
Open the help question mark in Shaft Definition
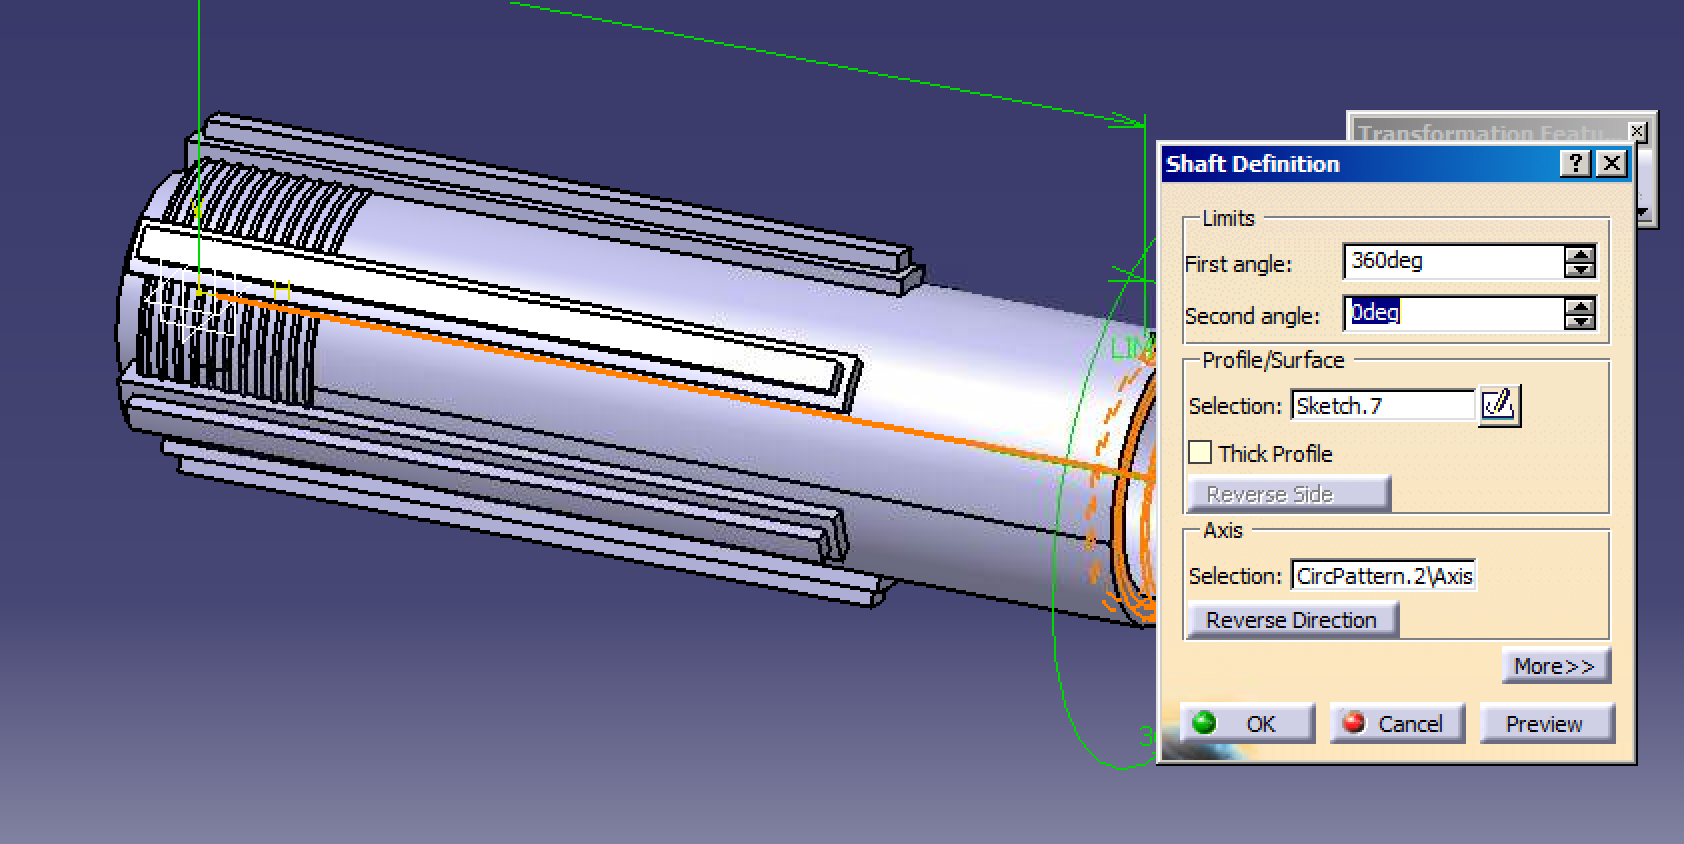click(1575, 164)
